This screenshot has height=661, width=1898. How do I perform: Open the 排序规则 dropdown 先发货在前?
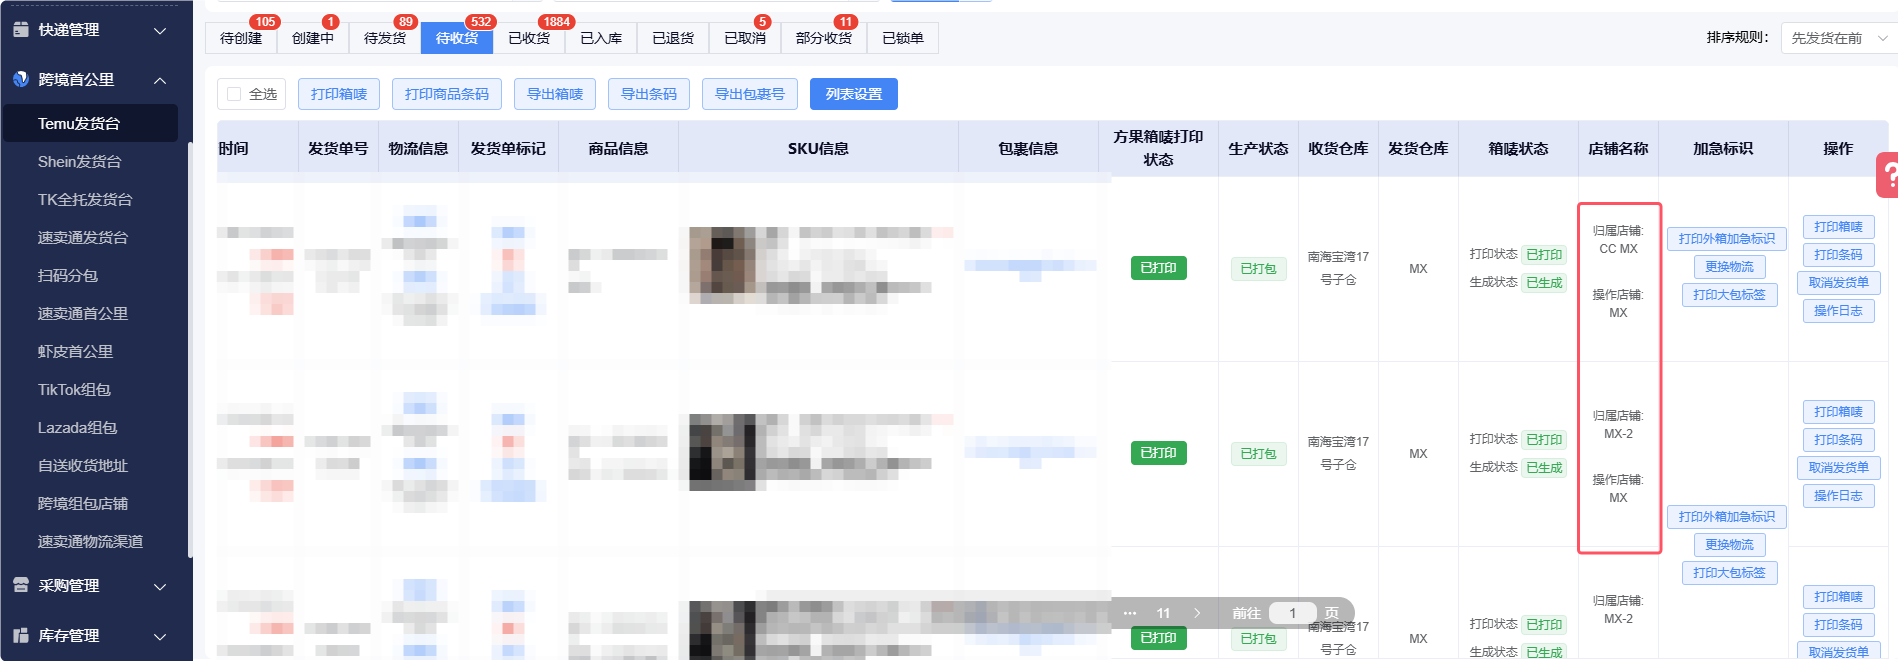tap(1838, 38)
